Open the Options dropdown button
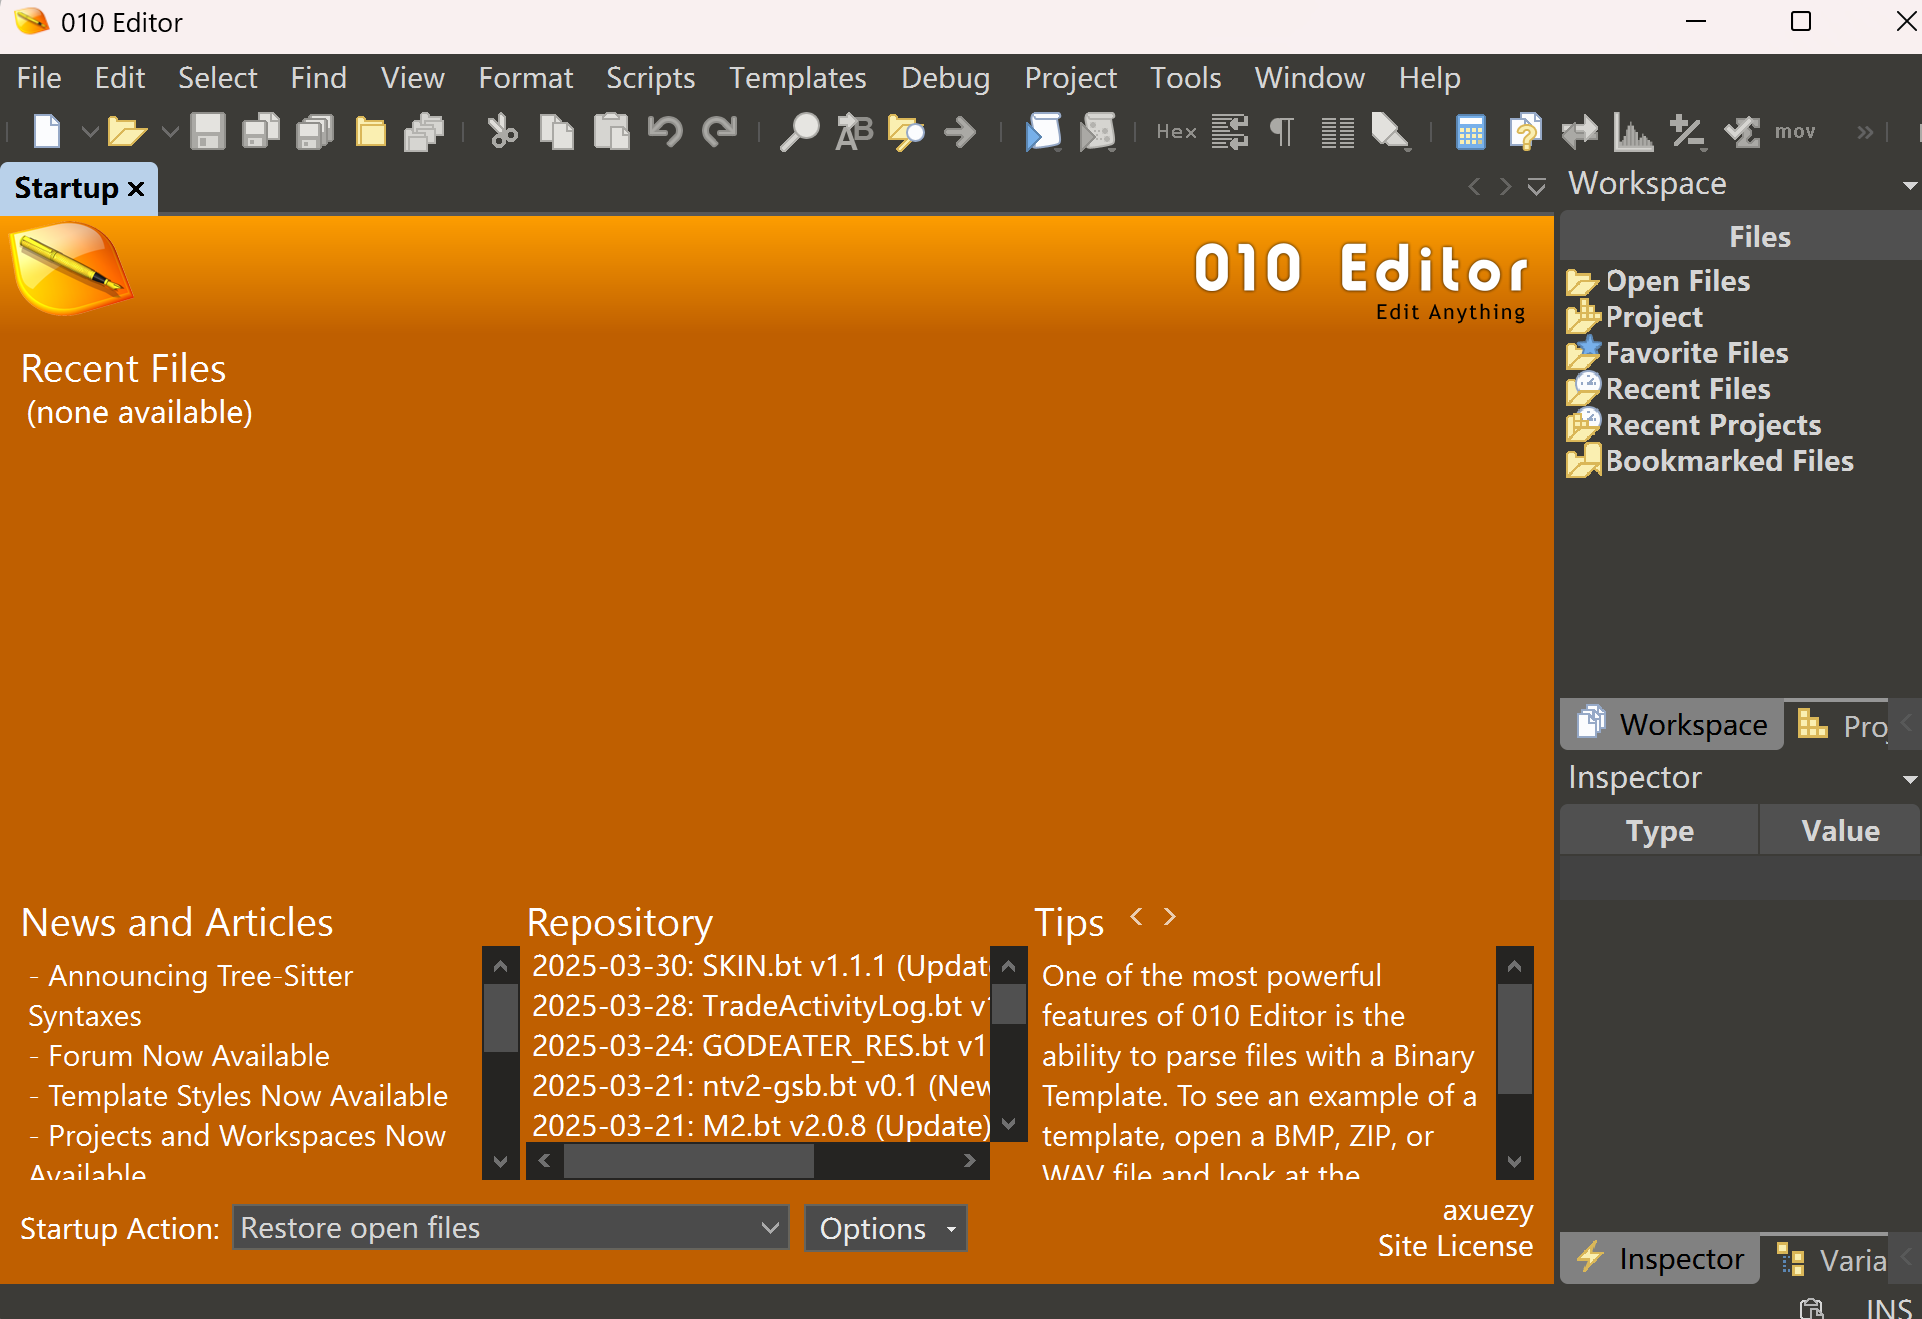The height and width of the screenshot is (1319, 1922). [x=885, y=1228]
